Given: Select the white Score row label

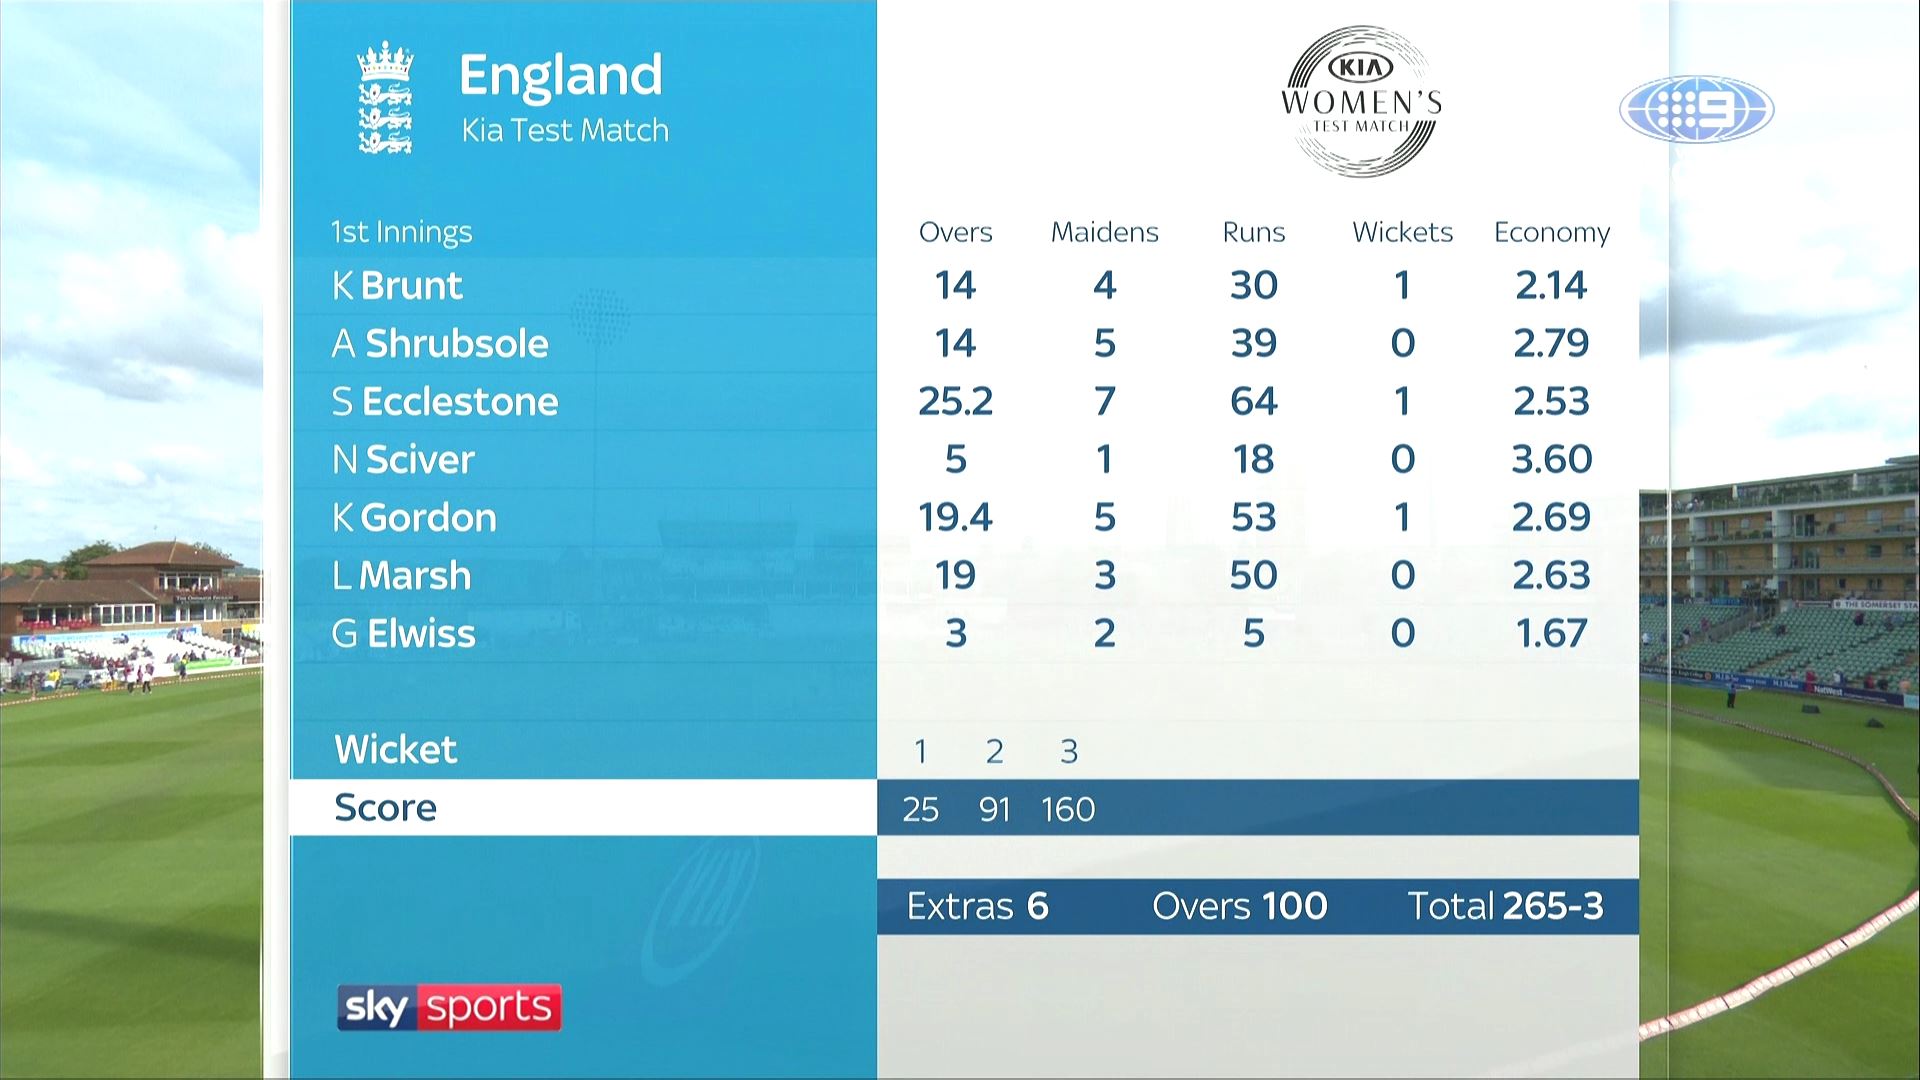Looking at the screenshot, I should click(385, 808).
